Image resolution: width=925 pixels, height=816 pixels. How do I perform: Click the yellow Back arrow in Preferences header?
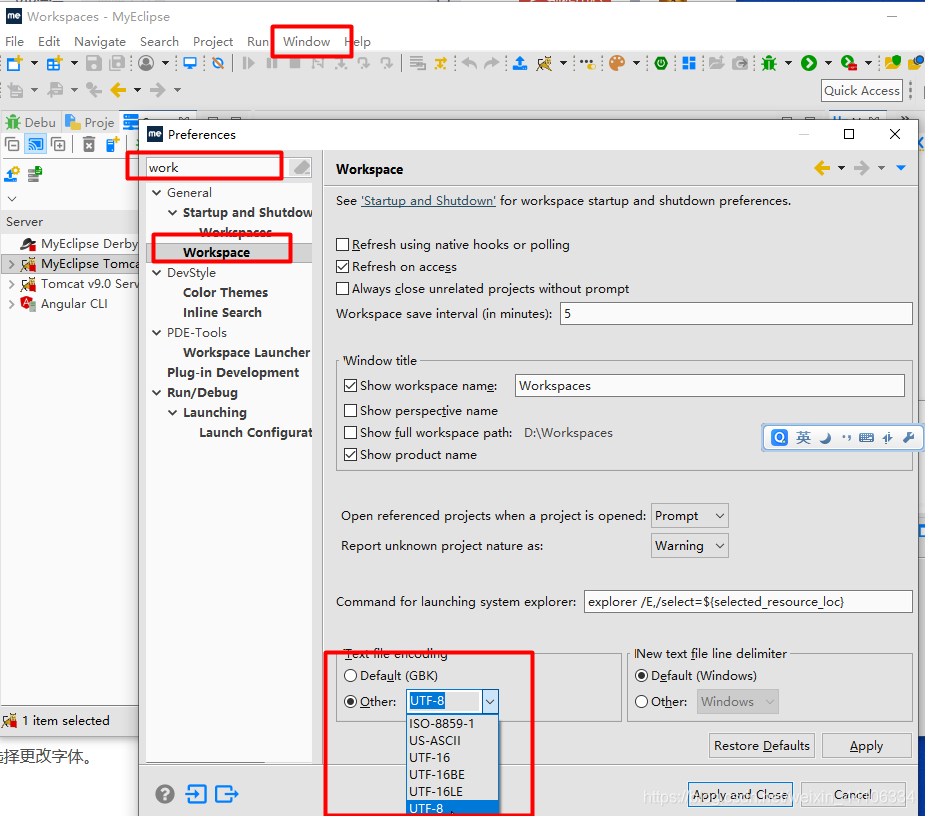[822, 168]
